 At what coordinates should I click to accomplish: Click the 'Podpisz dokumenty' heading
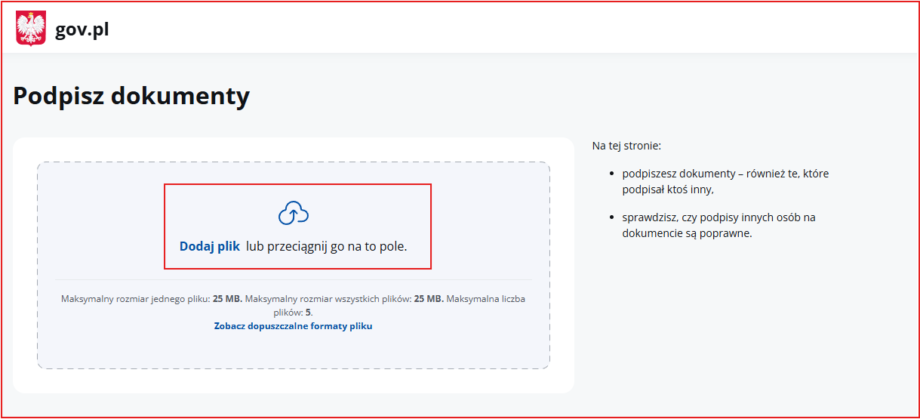[x=131, y=96]
